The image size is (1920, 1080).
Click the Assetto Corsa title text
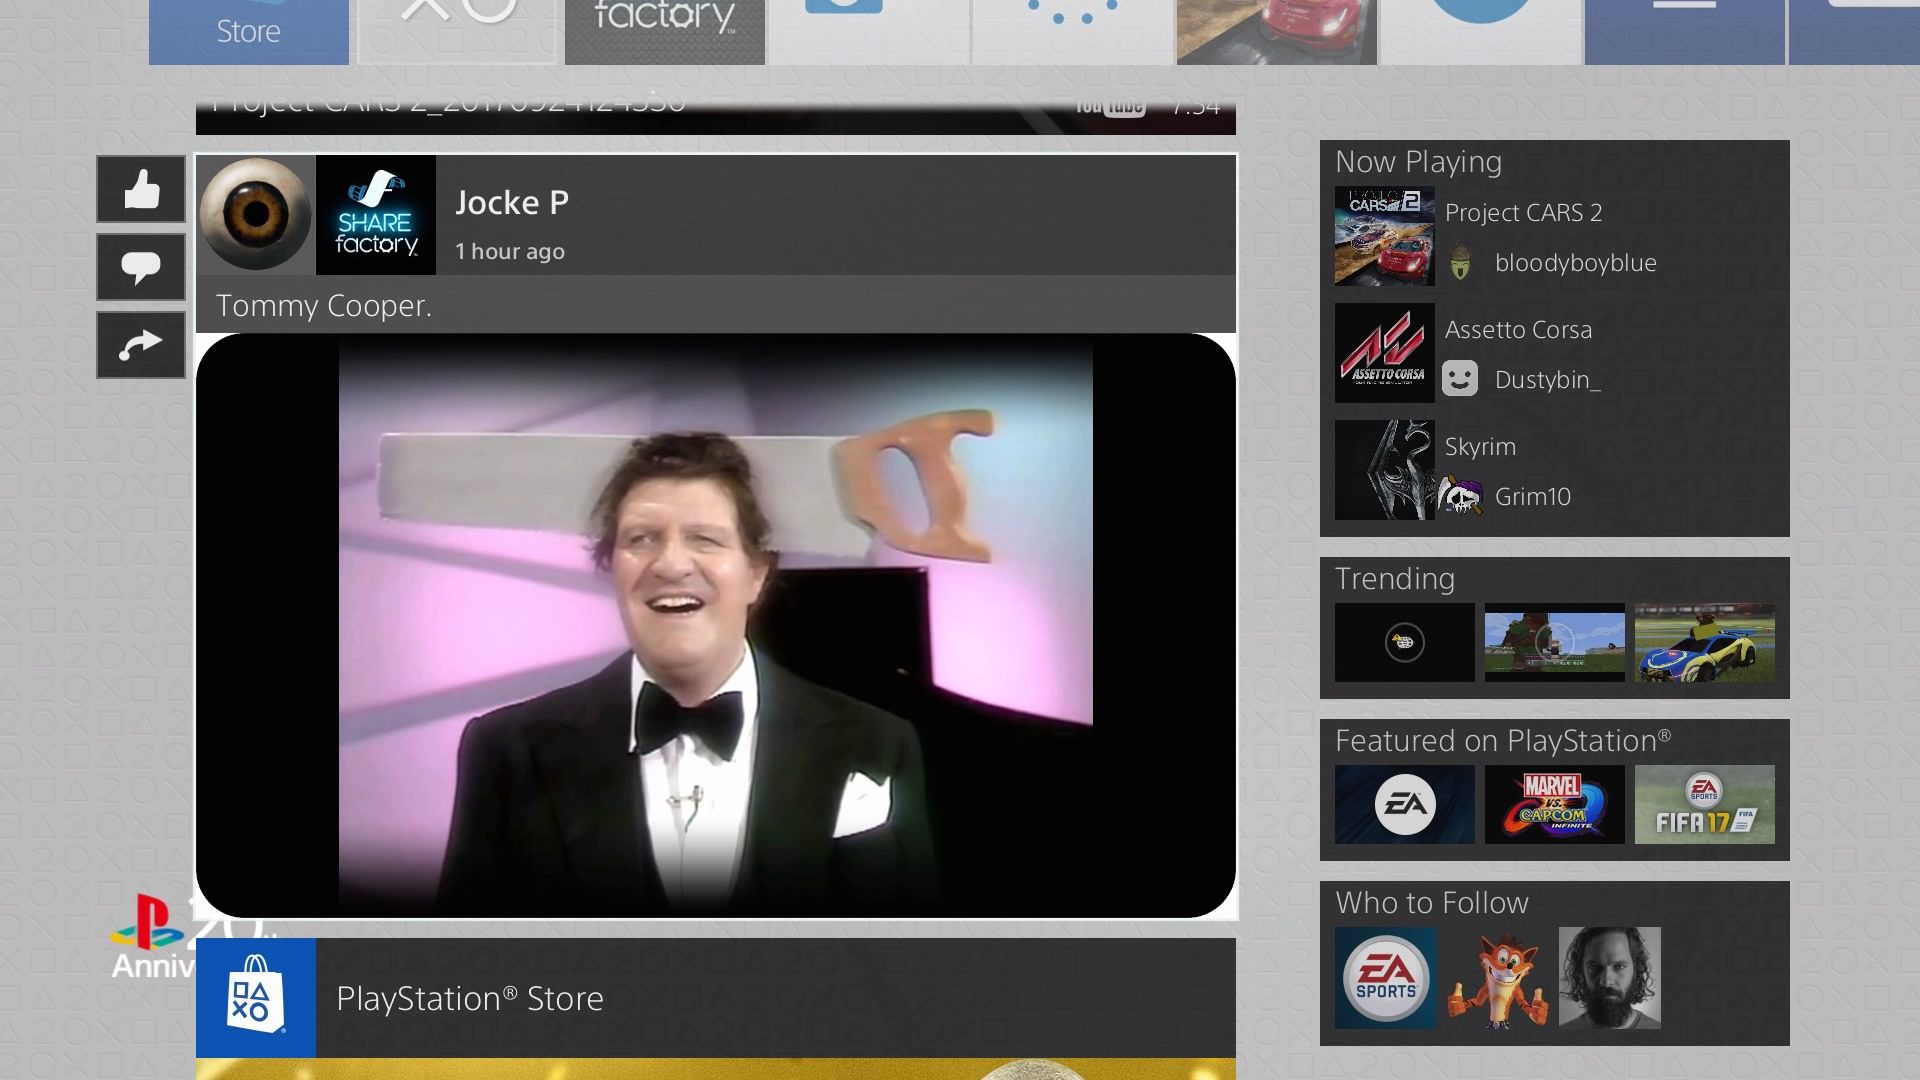pos(1518,330)
